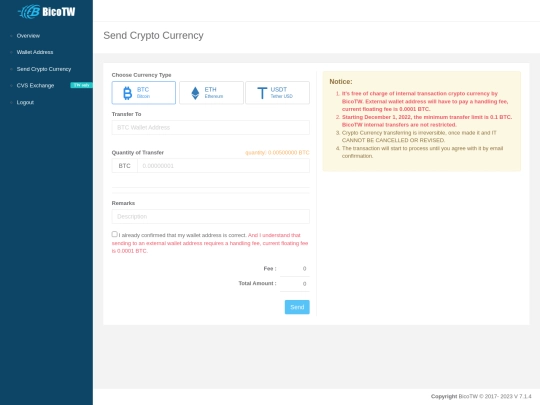Click the Fee value
Image resolution: width=540 pixels, height=405 pixels.
click(x=304, y=269)
